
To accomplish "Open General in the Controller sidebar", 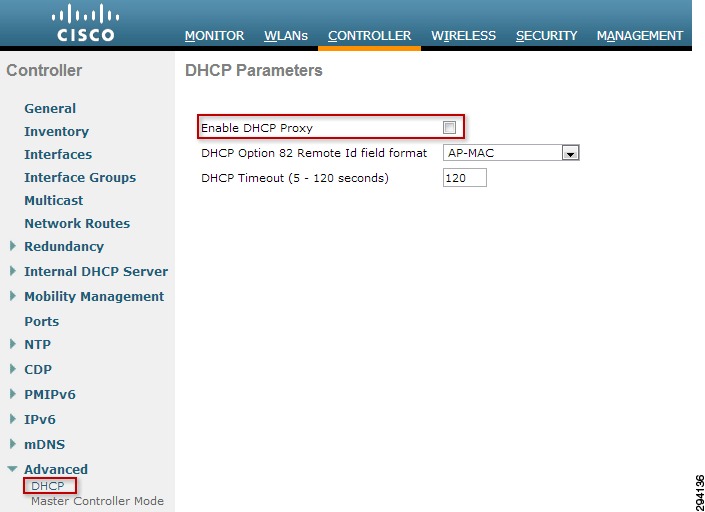I will (x=50, y=108).
